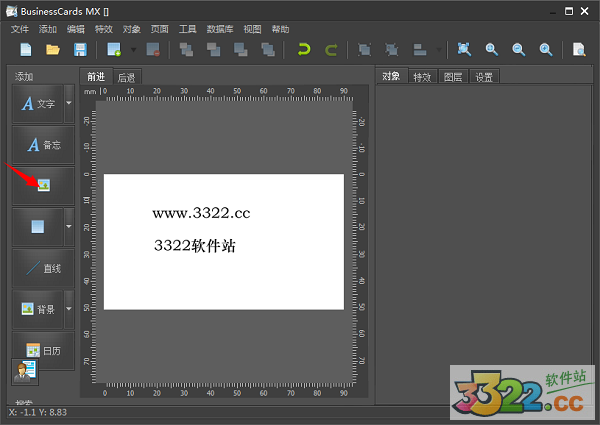This screenshot has width=600, height=425.
Task: Click the send backward toolbar icon
Action: click(x=240, y=50)
